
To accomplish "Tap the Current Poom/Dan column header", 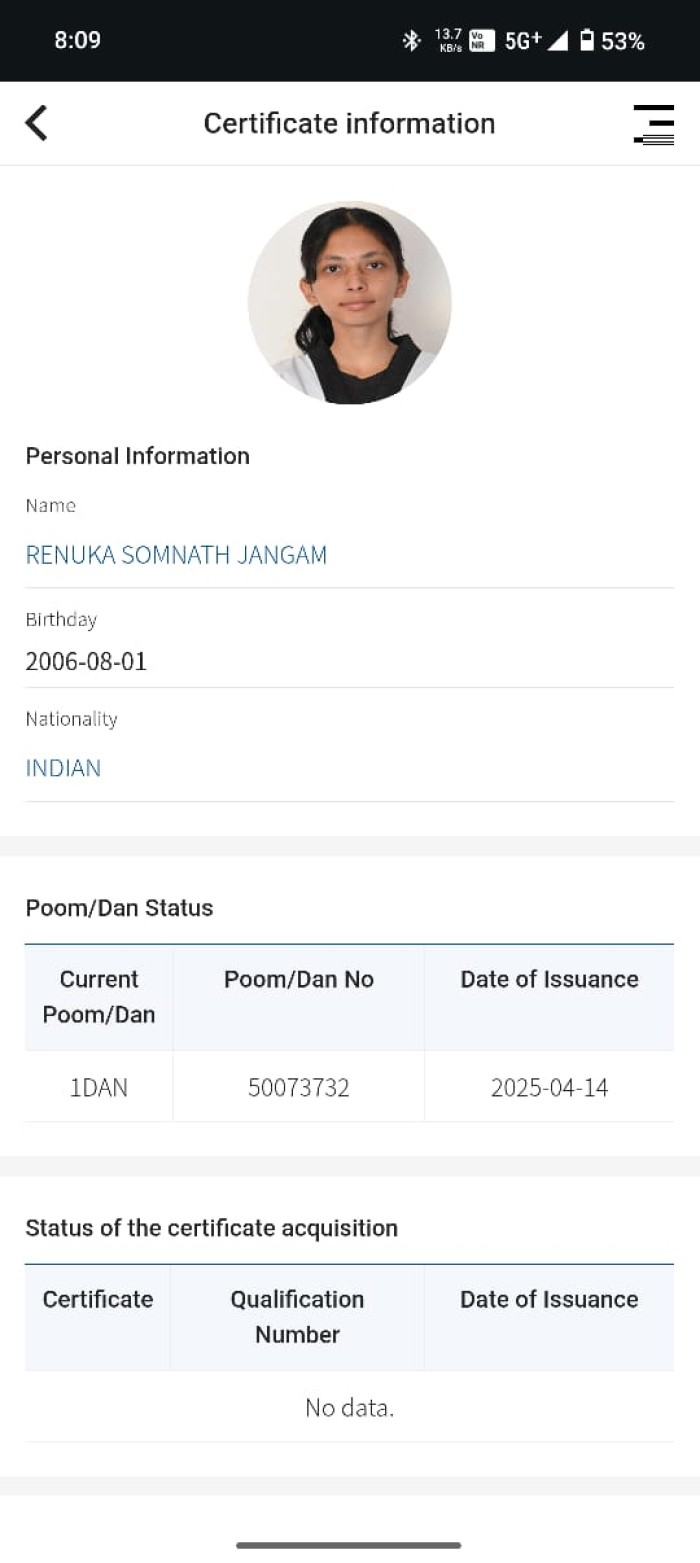I will click(x=99, y=997).
